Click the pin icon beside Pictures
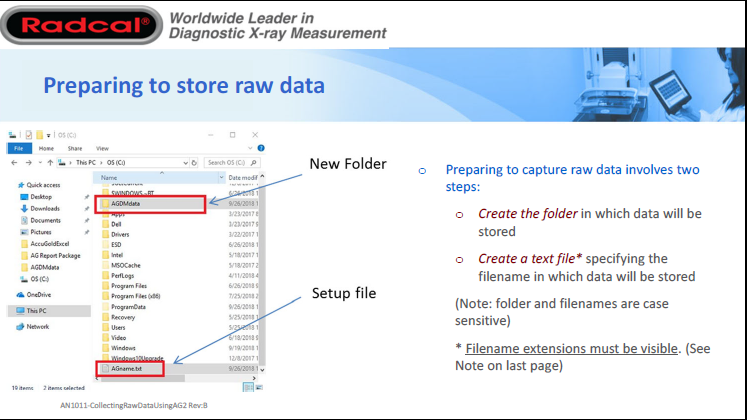Viewport: 747px width, 420px height. coord(87,232)
